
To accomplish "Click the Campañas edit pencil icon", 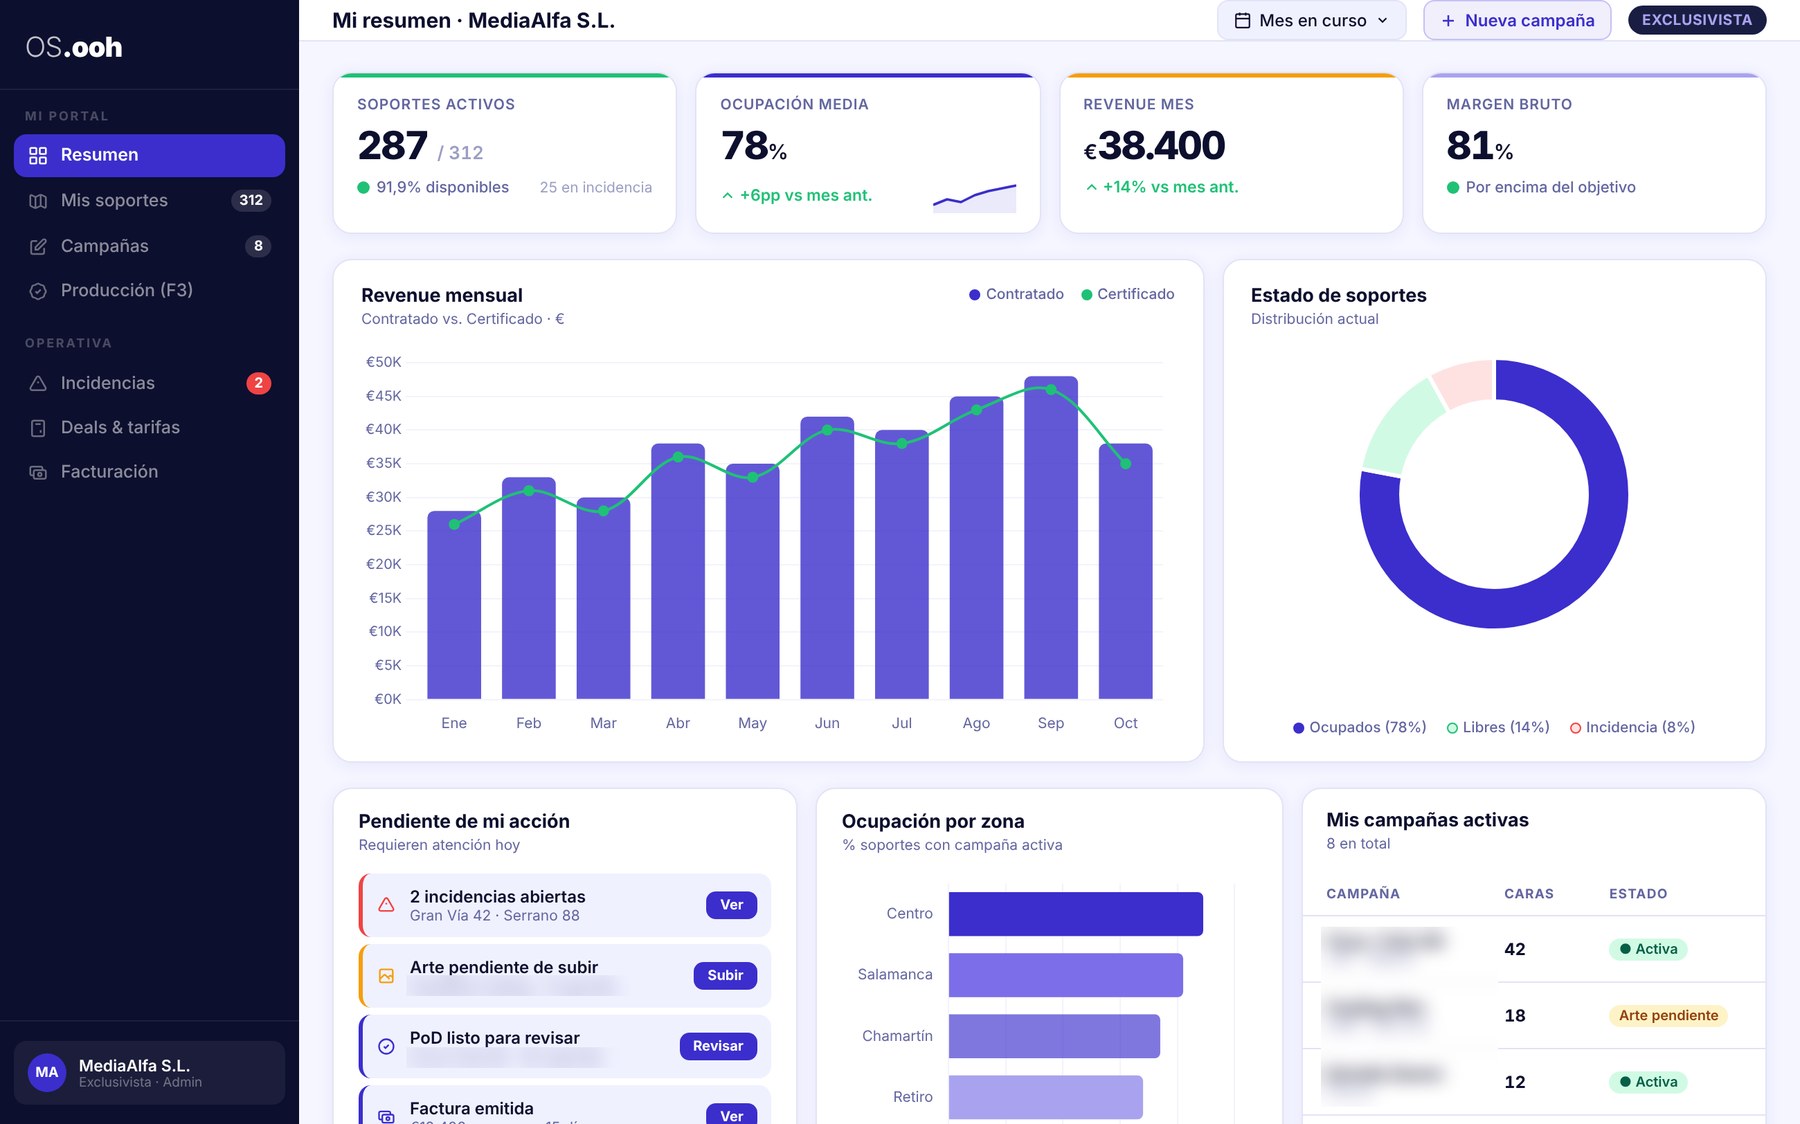I will click(38, 246).
